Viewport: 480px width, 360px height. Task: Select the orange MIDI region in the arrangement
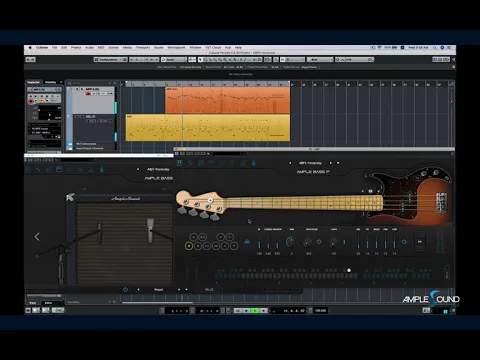(227, 100)
